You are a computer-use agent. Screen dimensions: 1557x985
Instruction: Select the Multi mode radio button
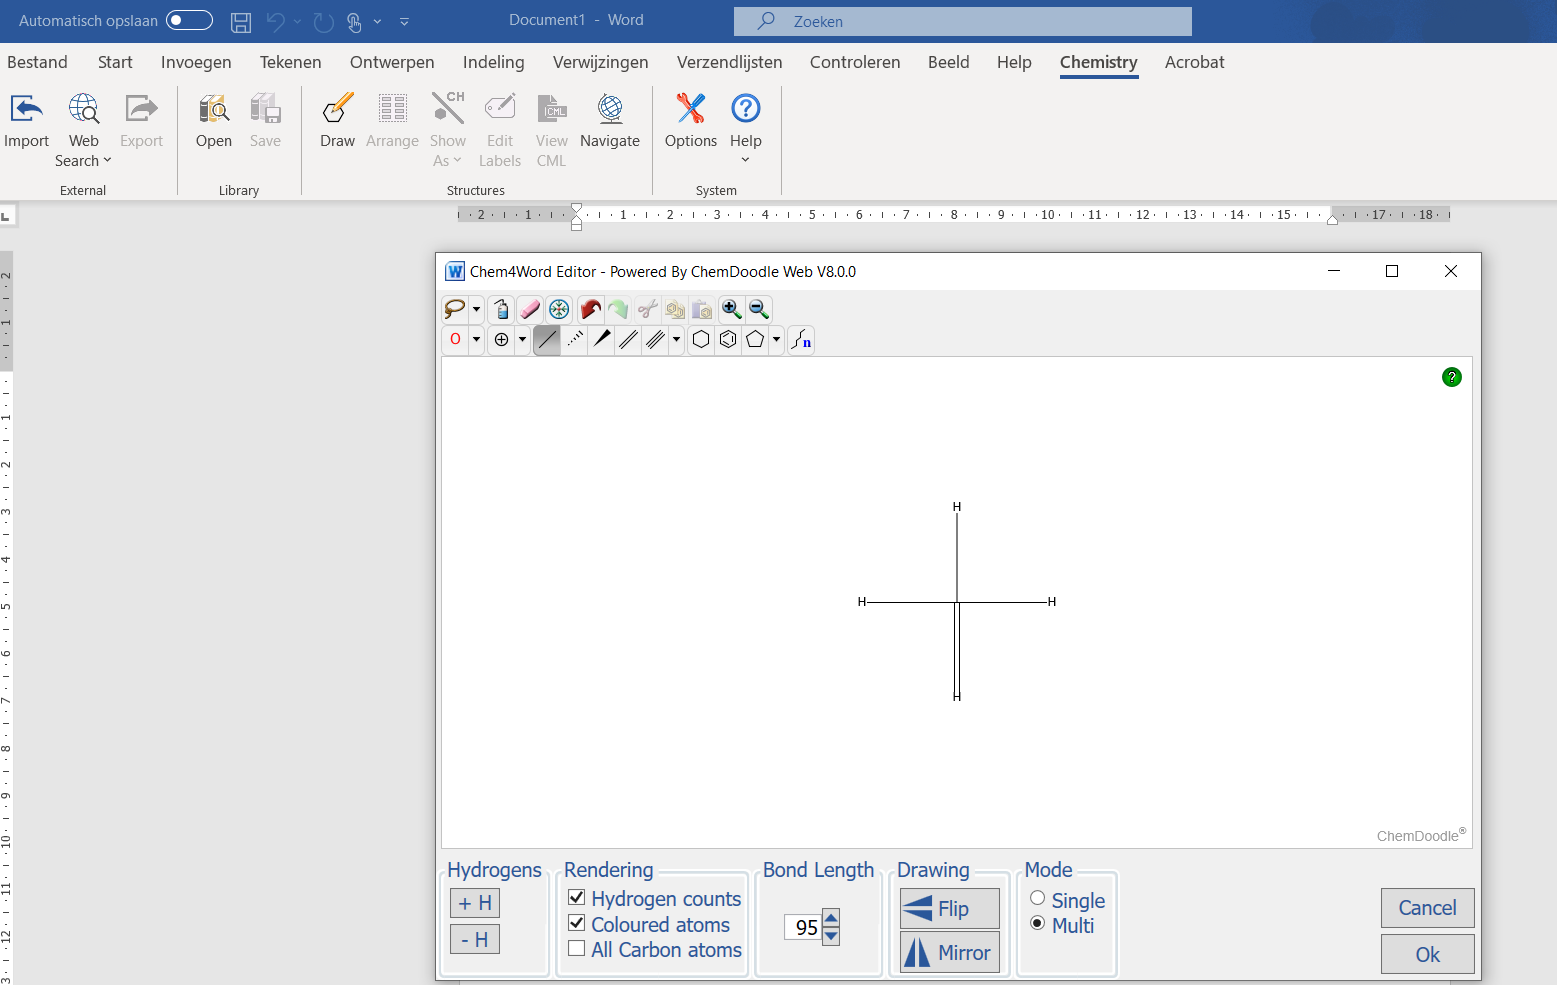tap(1038, 923)
